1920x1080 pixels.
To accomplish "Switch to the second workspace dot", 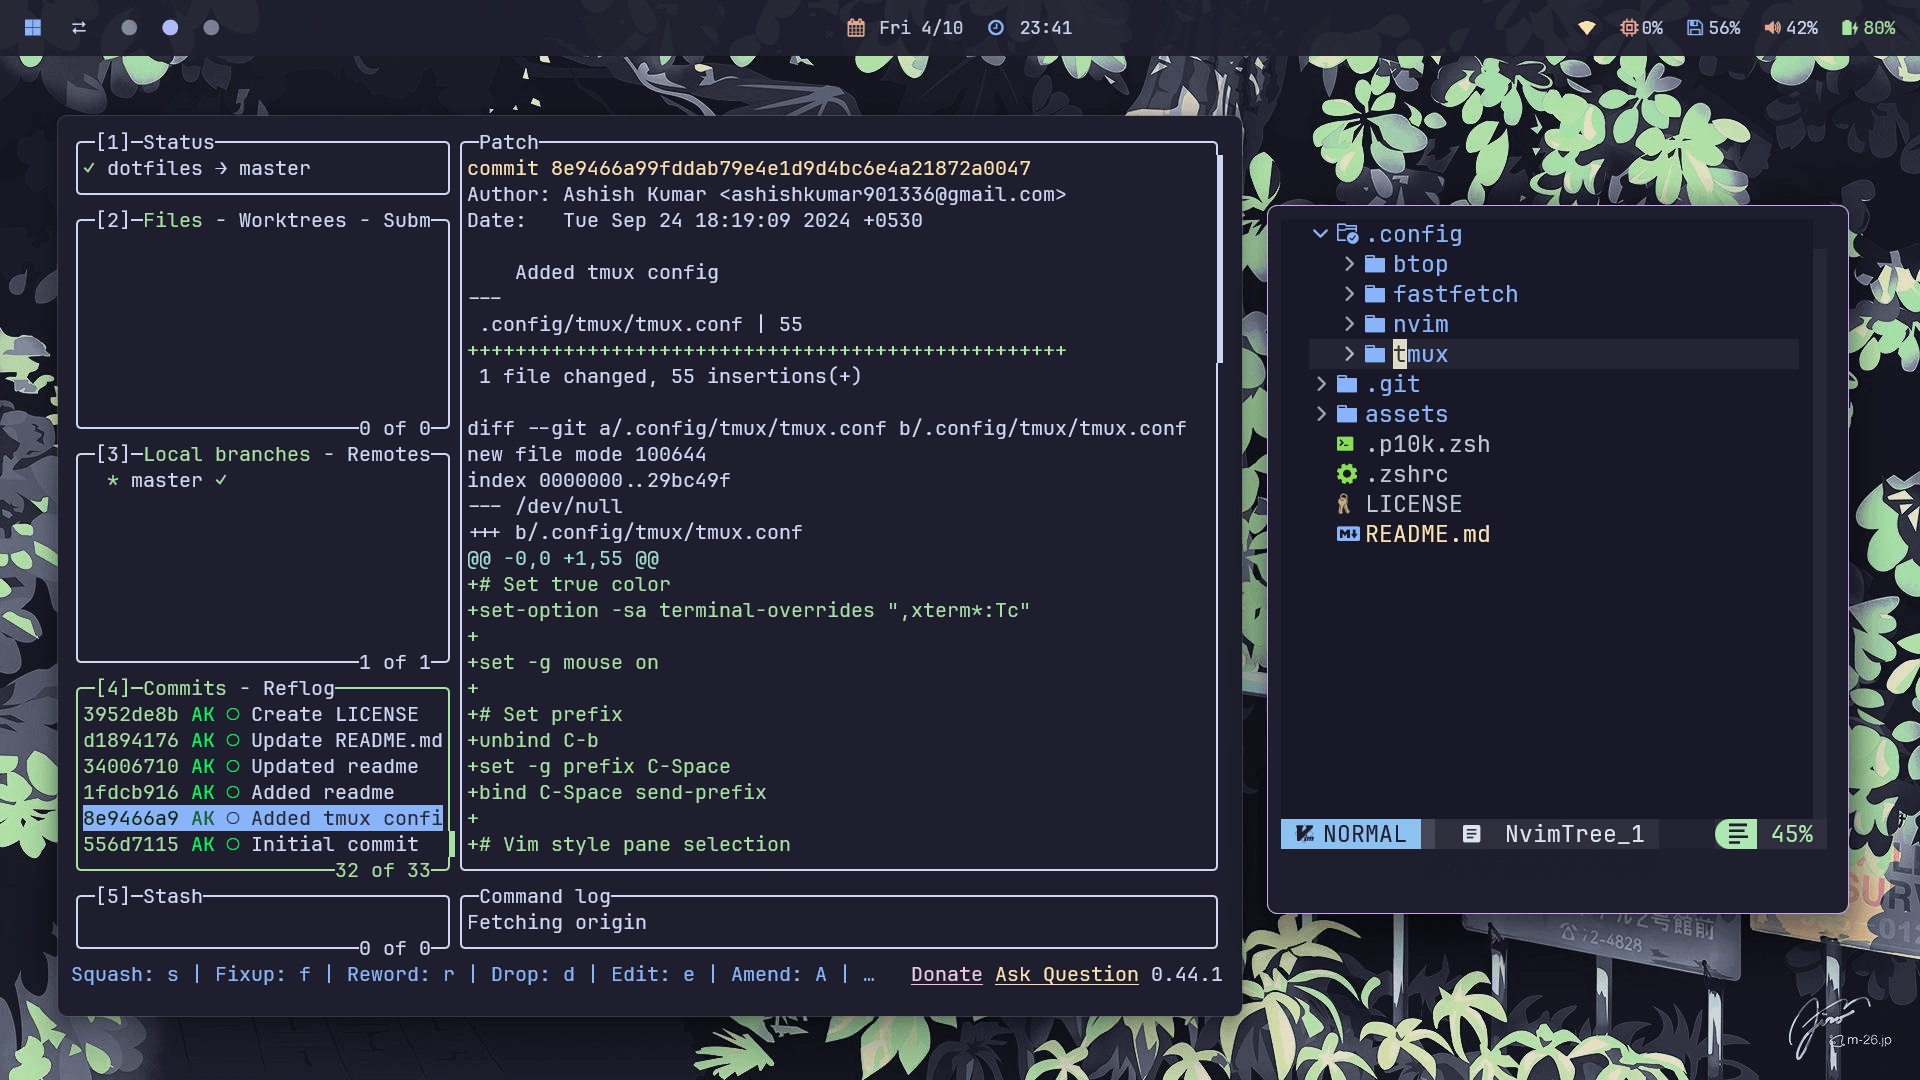I will coord(170,28).
